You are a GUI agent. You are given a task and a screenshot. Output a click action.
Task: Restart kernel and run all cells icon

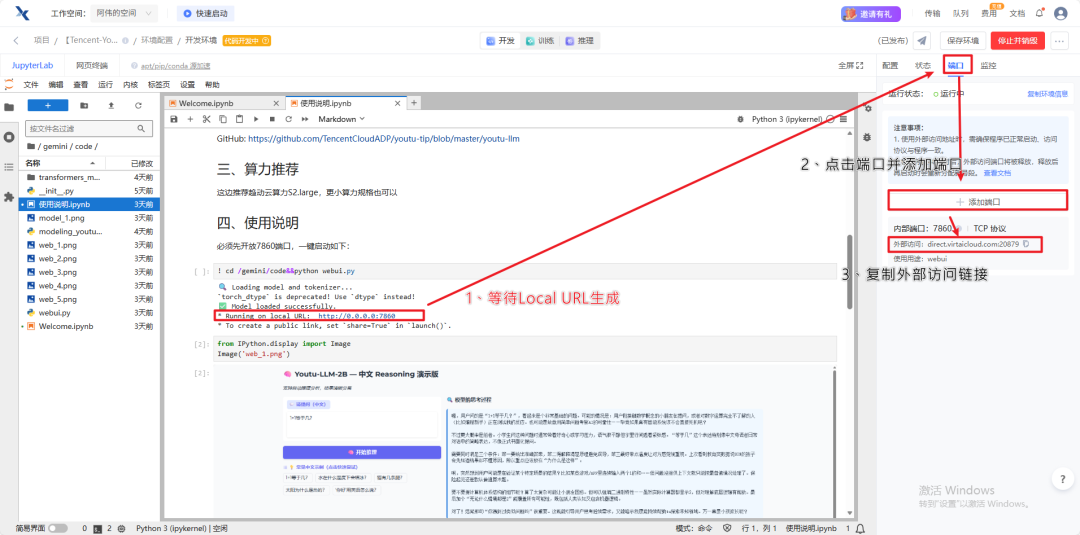tap(305, 119)
